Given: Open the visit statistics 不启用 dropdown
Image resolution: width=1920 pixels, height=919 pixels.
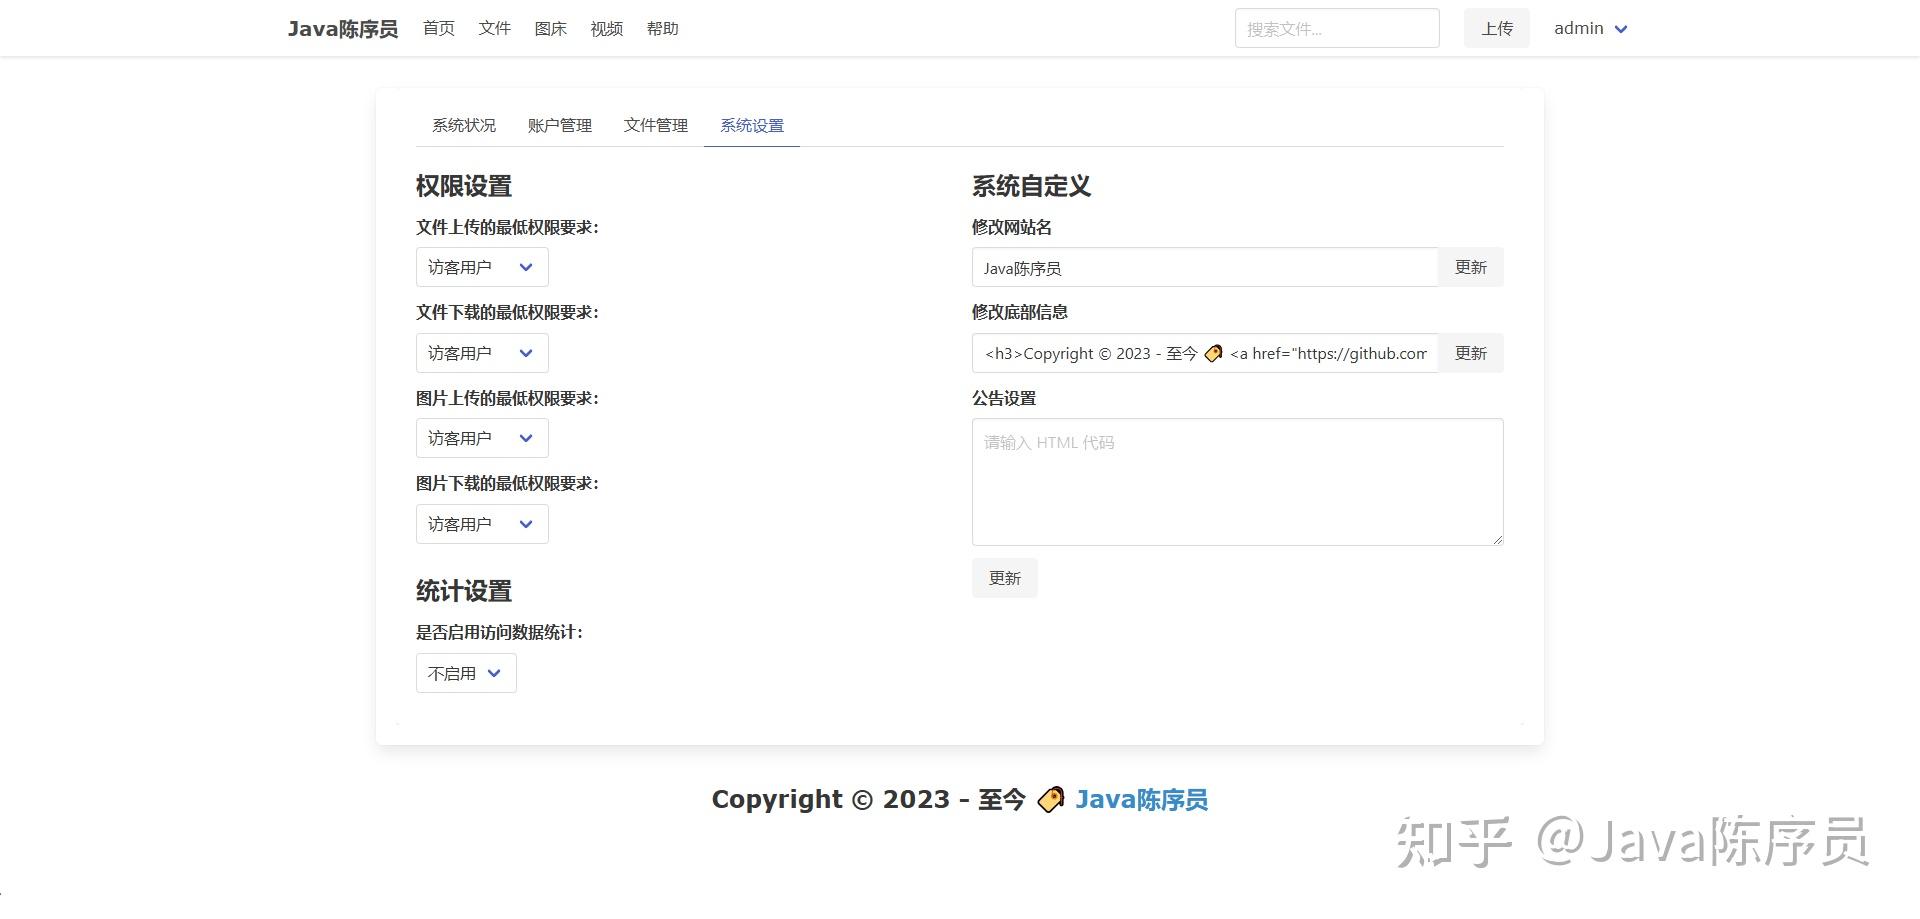Looking at the screenshot, I should coord(466,673).
